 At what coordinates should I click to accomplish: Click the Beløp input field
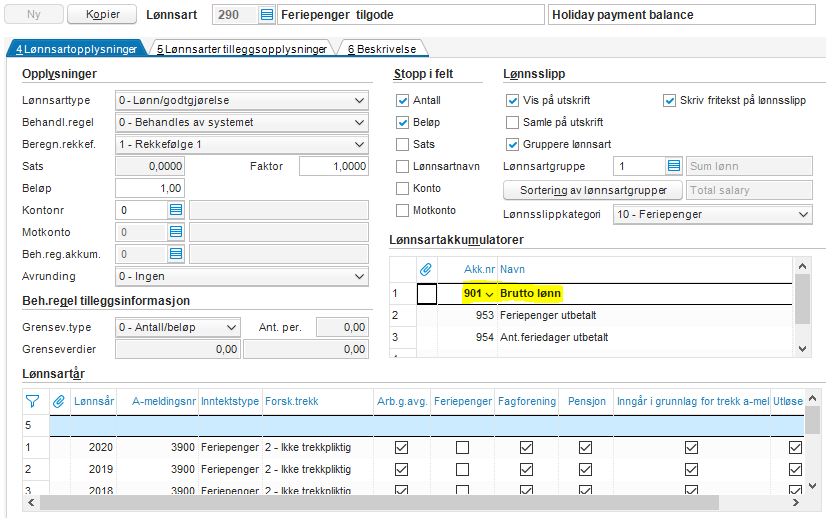[x=150, y=188]
